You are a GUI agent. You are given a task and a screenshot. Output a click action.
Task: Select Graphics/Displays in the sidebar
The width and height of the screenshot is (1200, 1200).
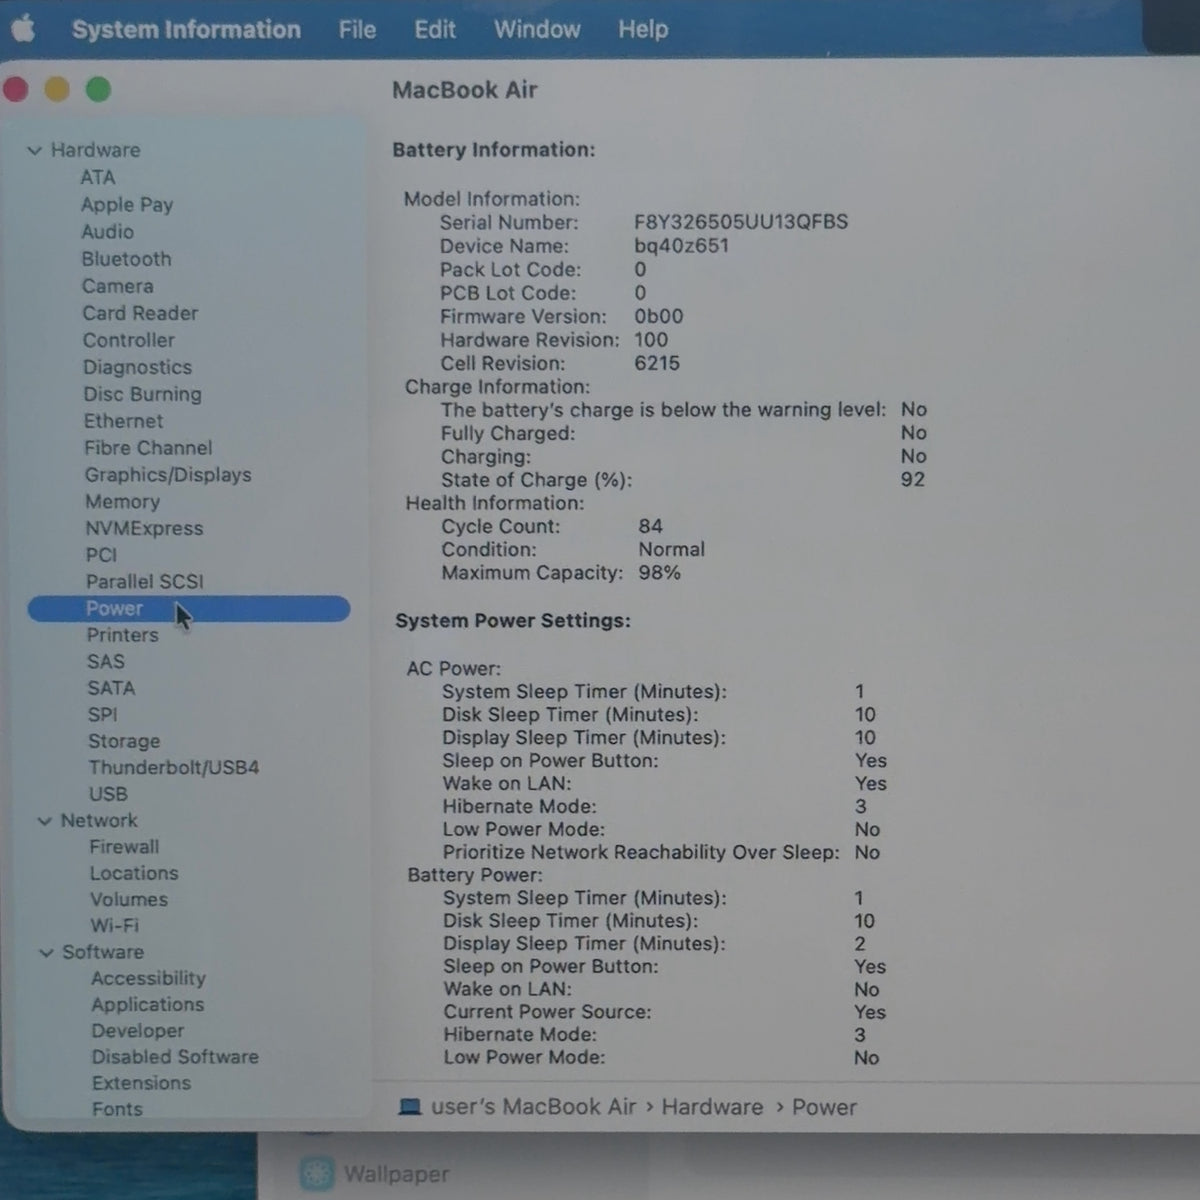(168, 475)
